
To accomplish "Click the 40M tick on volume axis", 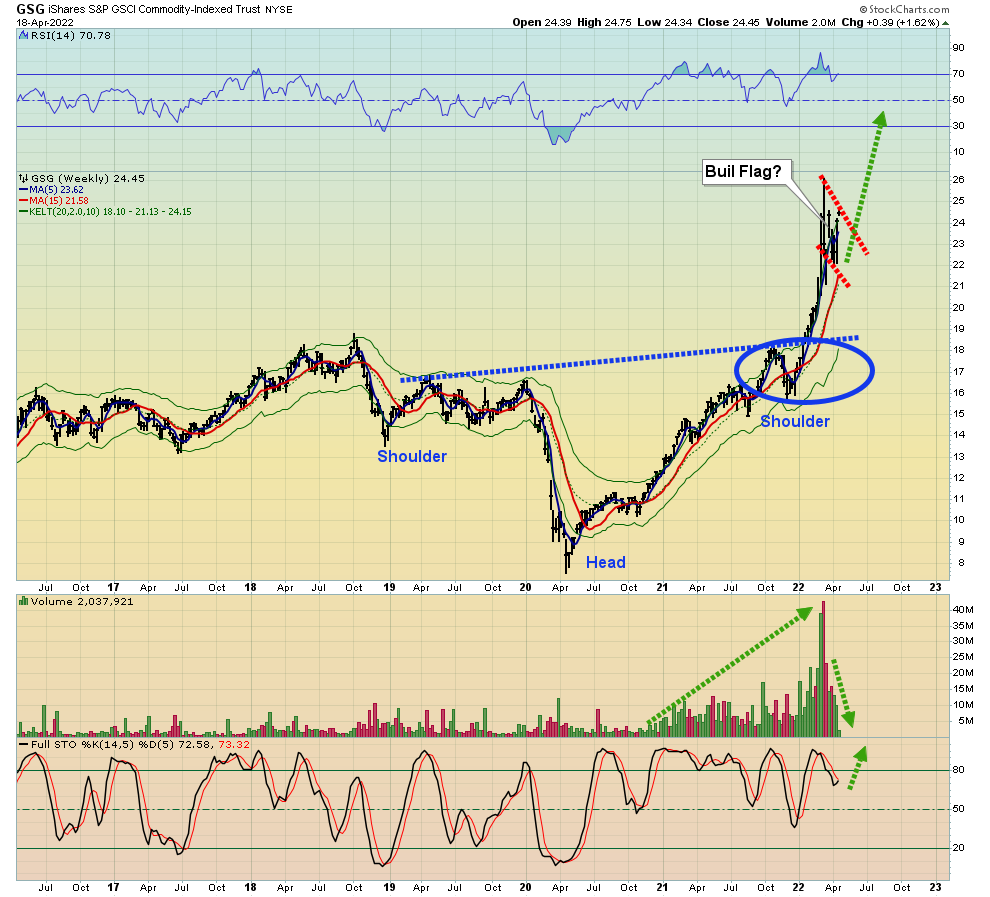I will coord(963,610).
